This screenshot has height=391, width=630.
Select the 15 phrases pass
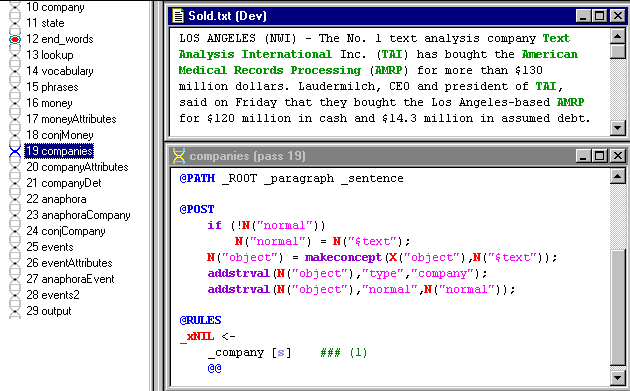(52, 87)
